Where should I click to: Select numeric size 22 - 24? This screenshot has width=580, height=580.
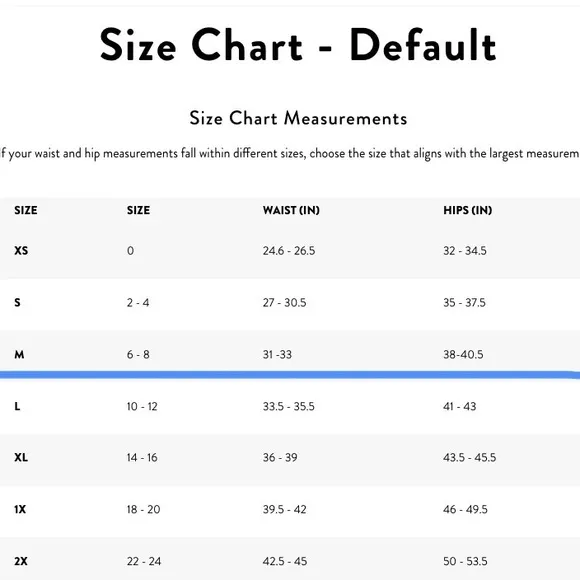(144, 561)
